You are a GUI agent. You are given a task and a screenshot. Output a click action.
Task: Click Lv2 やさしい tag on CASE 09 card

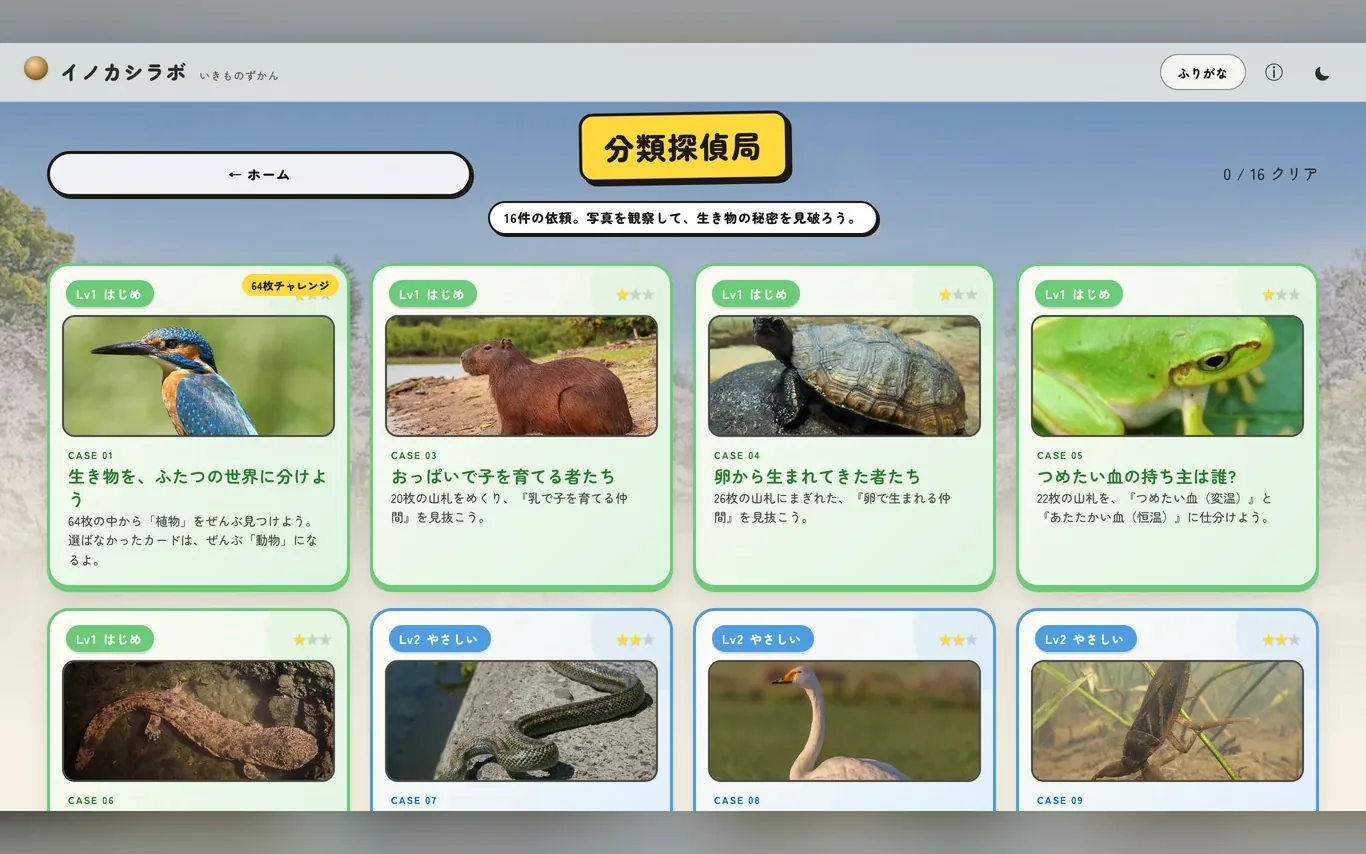(x=1085, y=639)
